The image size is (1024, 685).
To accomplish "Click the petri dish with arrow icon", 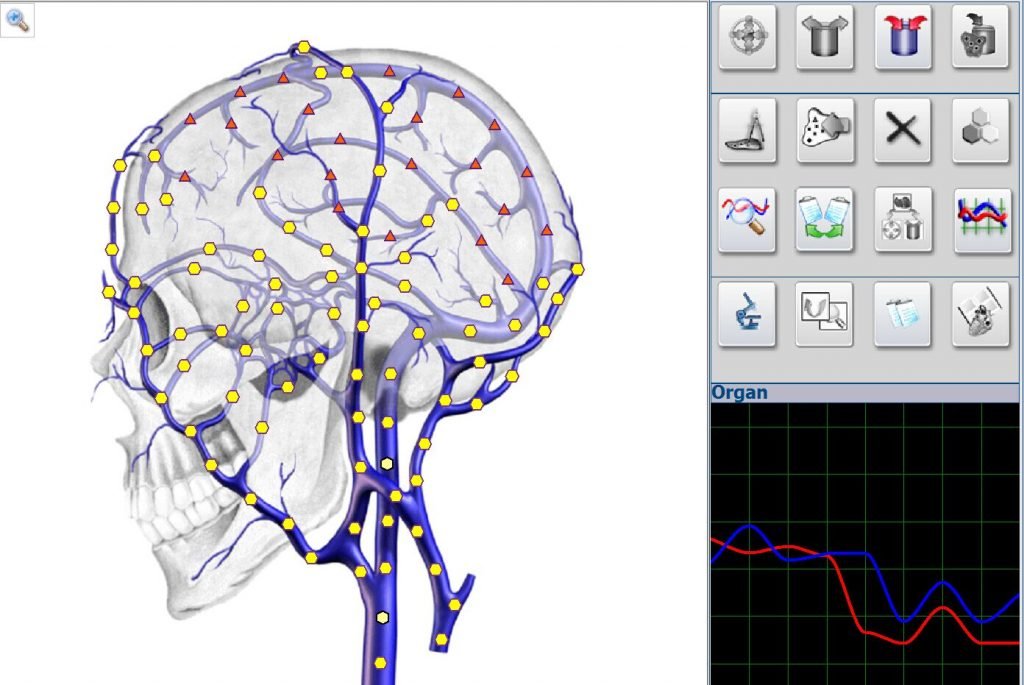I will 825,131.
